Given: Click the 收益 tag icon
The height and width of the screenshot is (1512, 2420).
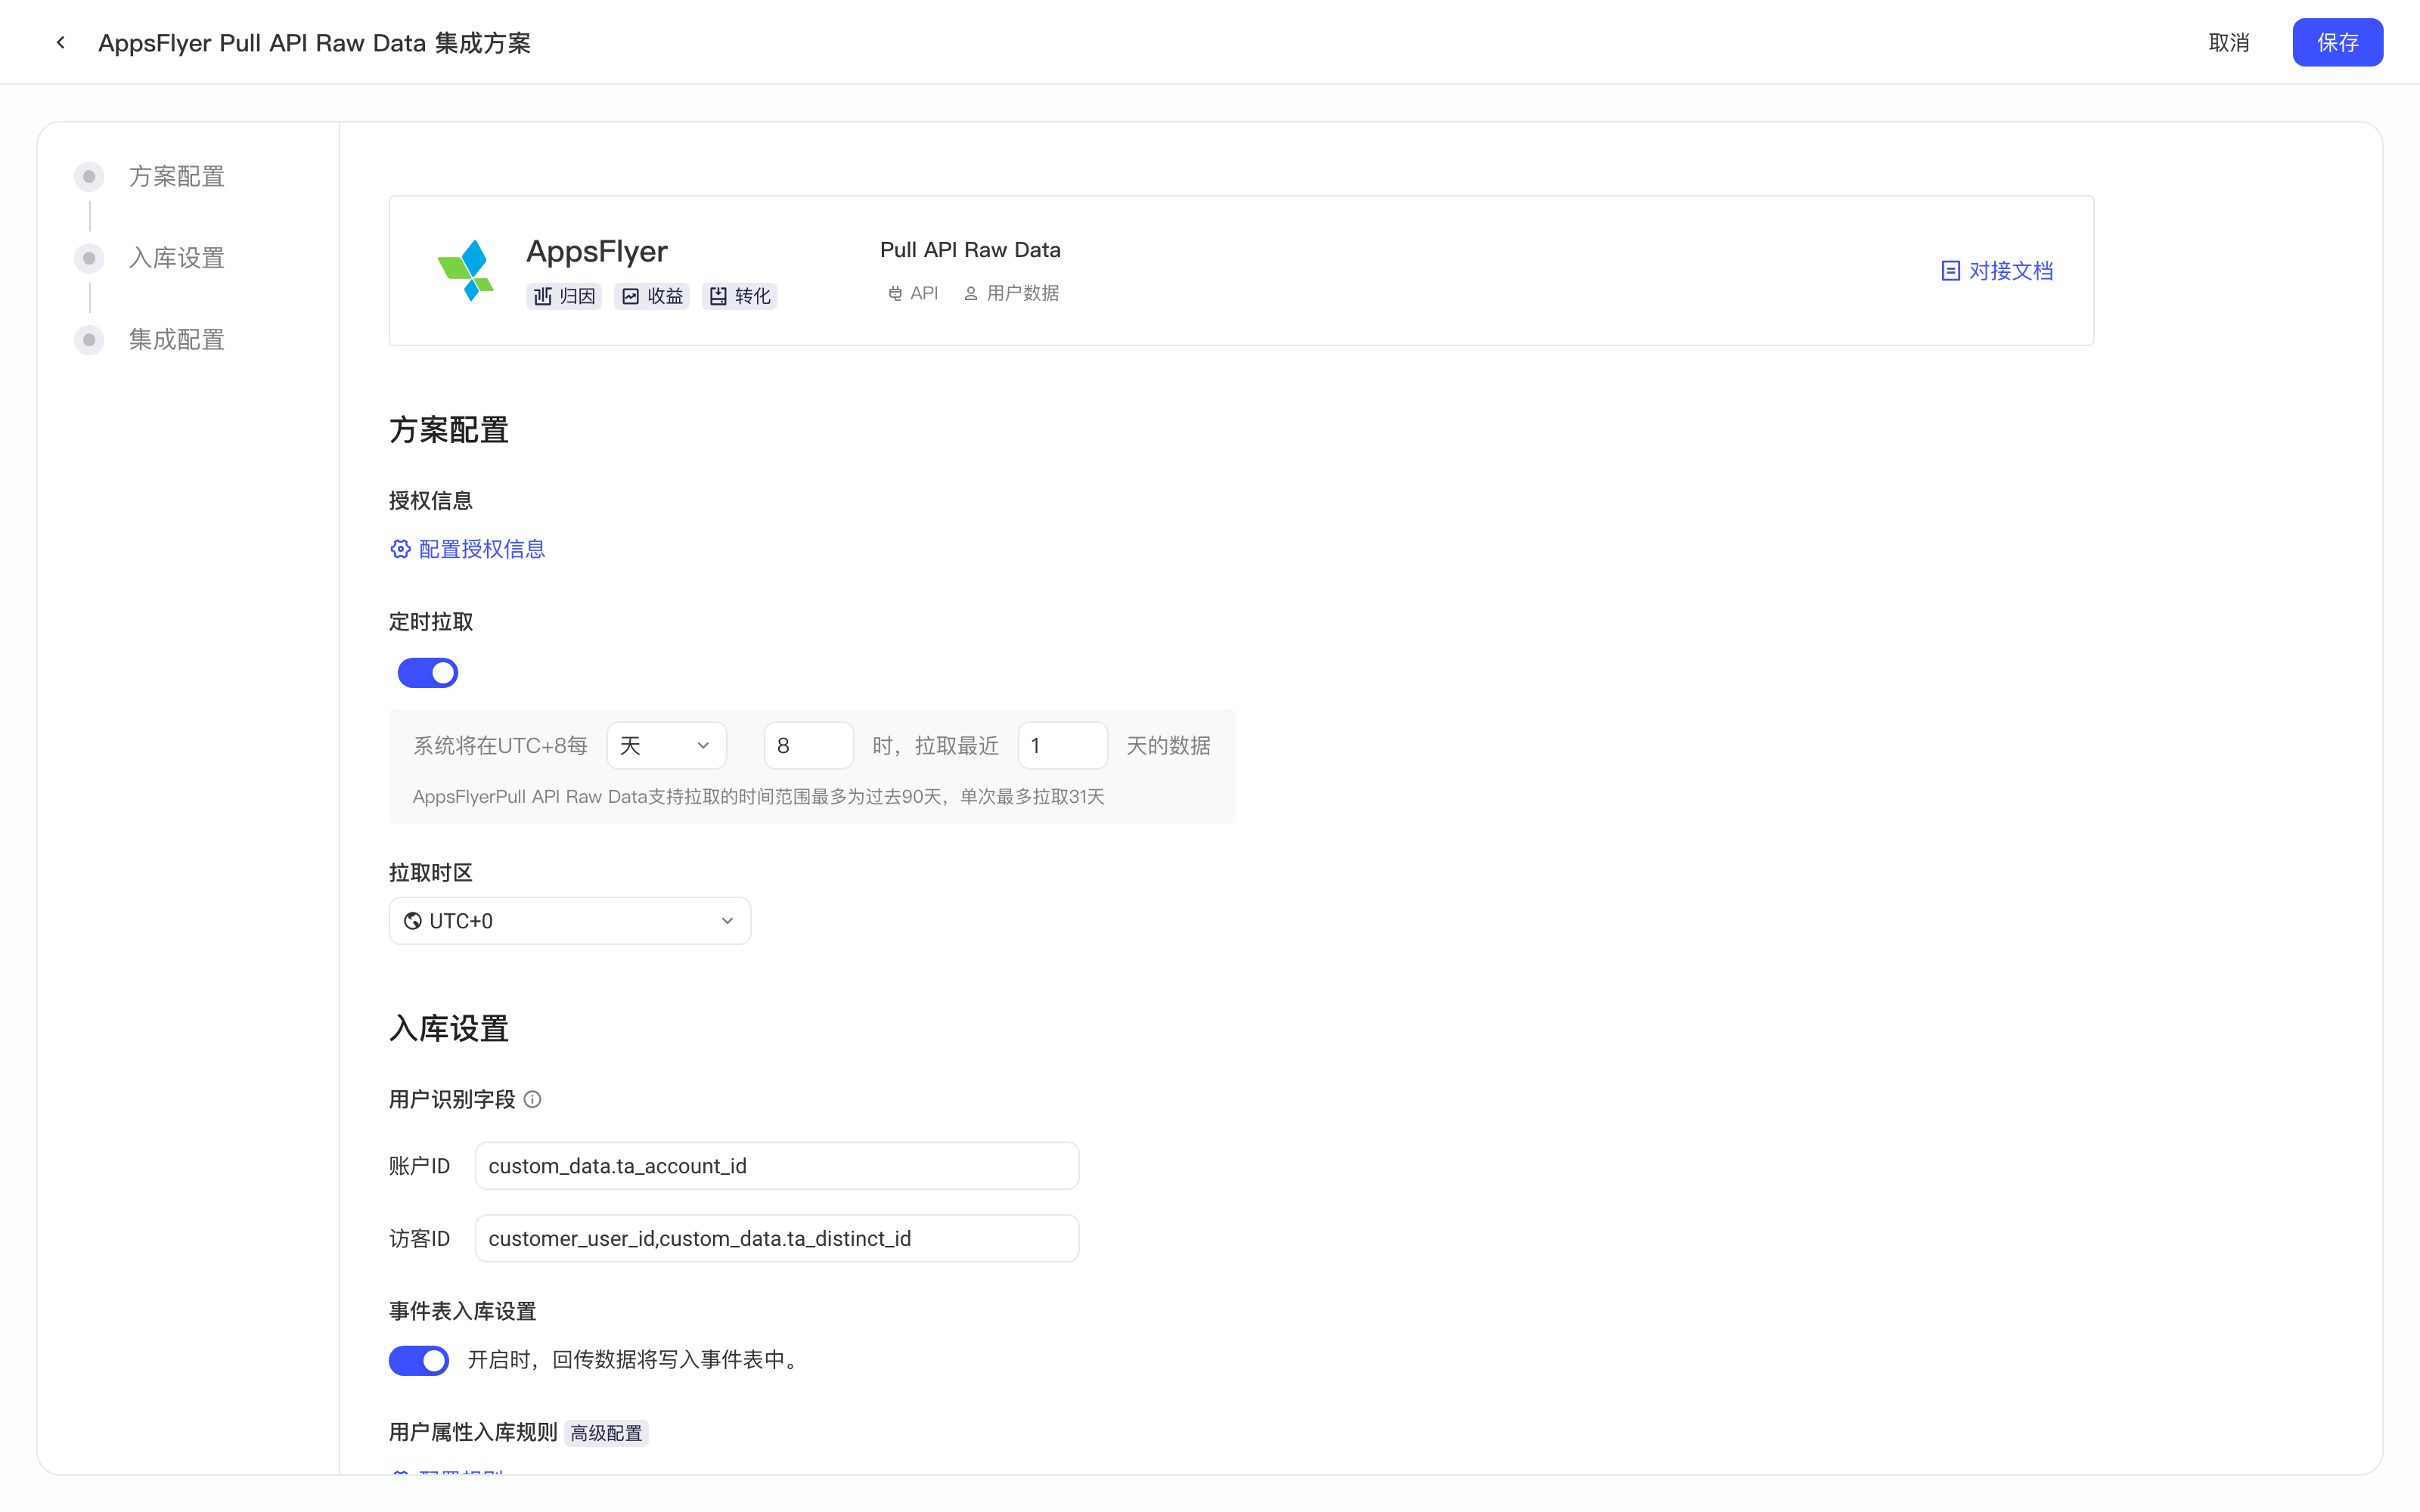Looking at the screenshot, I should coord(631,296).
